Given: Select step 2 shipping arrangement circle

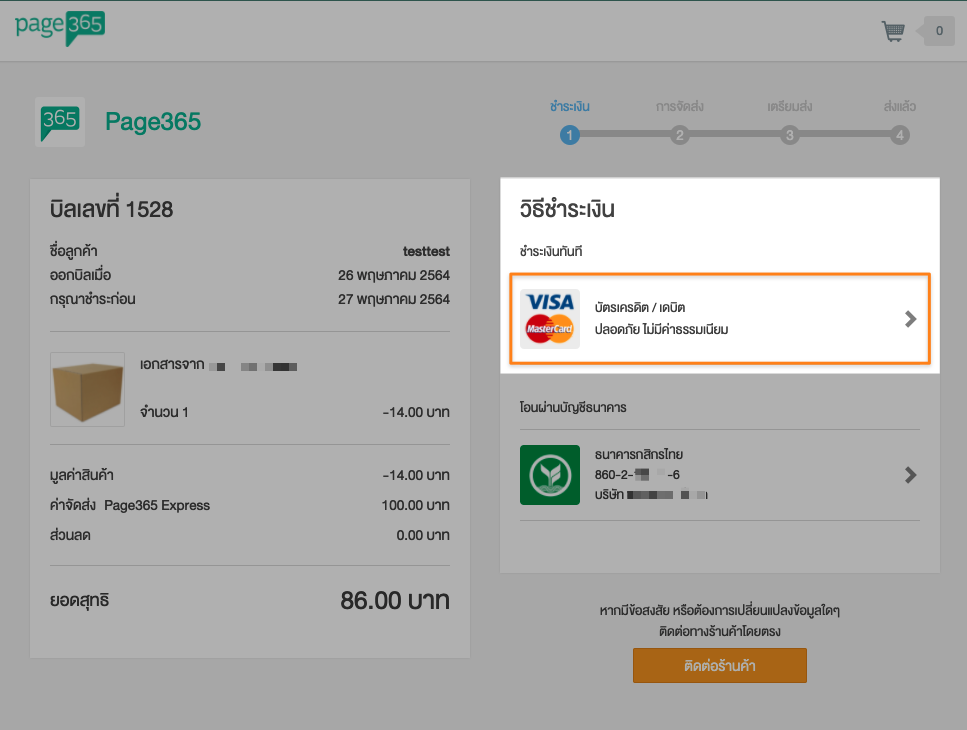Looking at the screenshot, I should (x=680, y=135).
